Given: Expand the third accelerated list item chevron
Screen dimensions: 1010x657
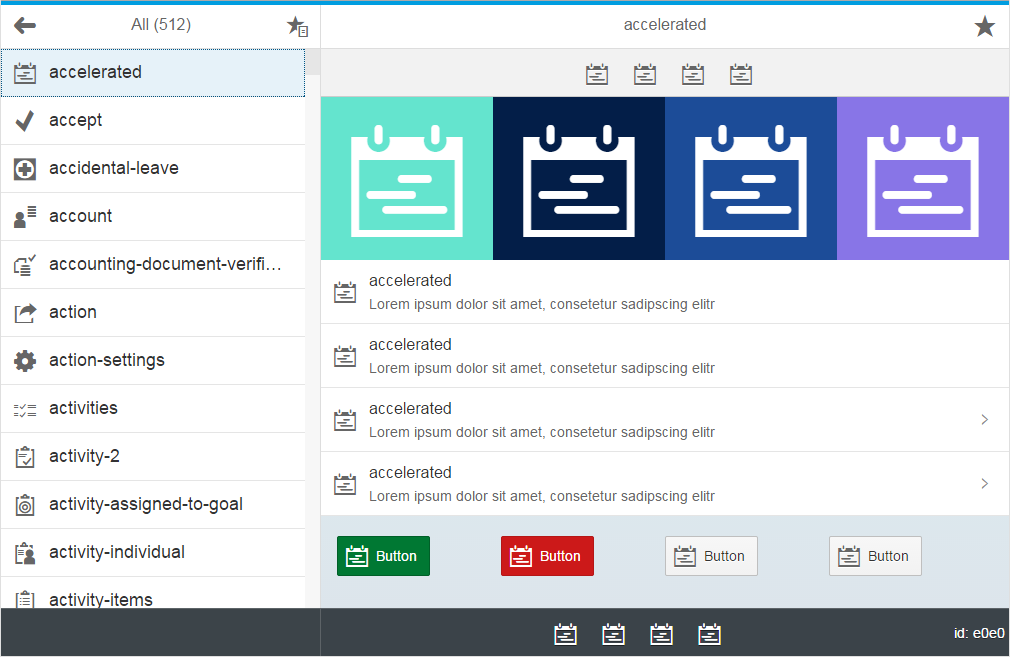Looking at the screenshot, I should click(983, 420).
